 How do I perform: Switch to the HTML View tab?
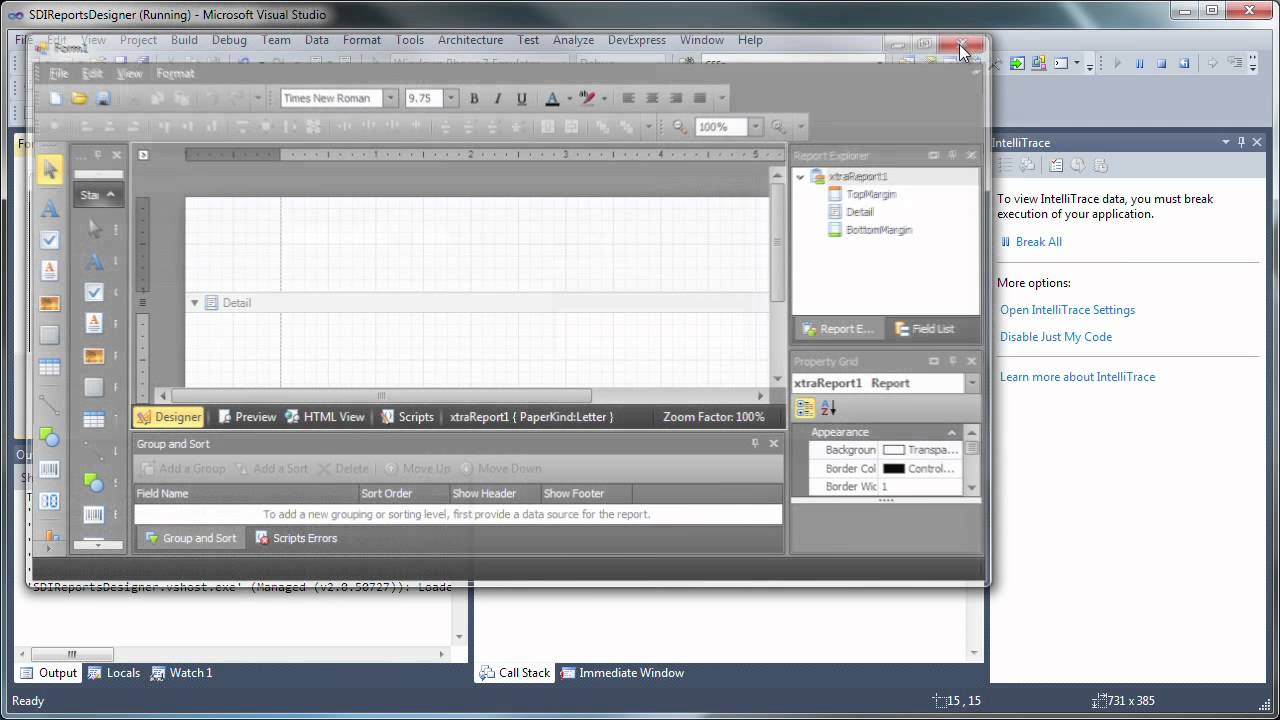coord(325,417)
